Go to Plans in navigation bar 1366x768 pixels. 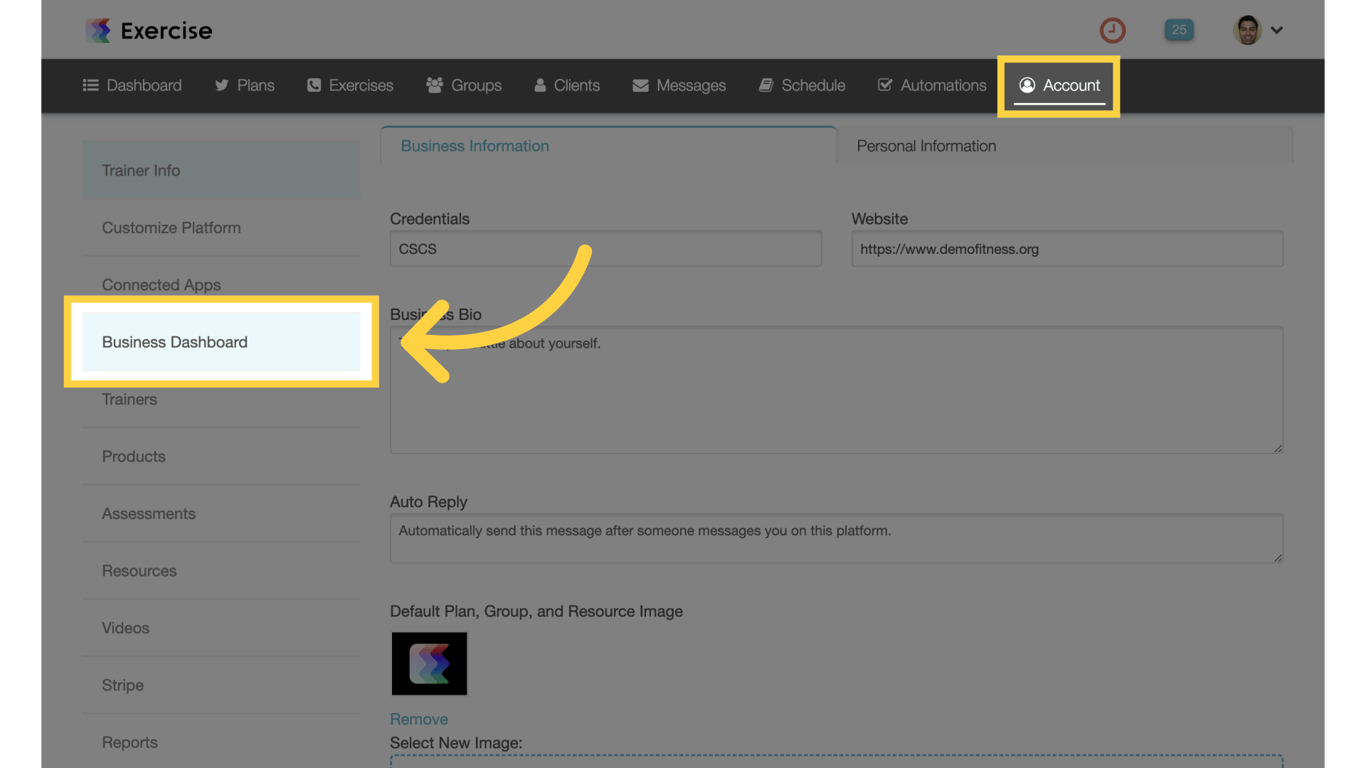click(x=245, y=85)
